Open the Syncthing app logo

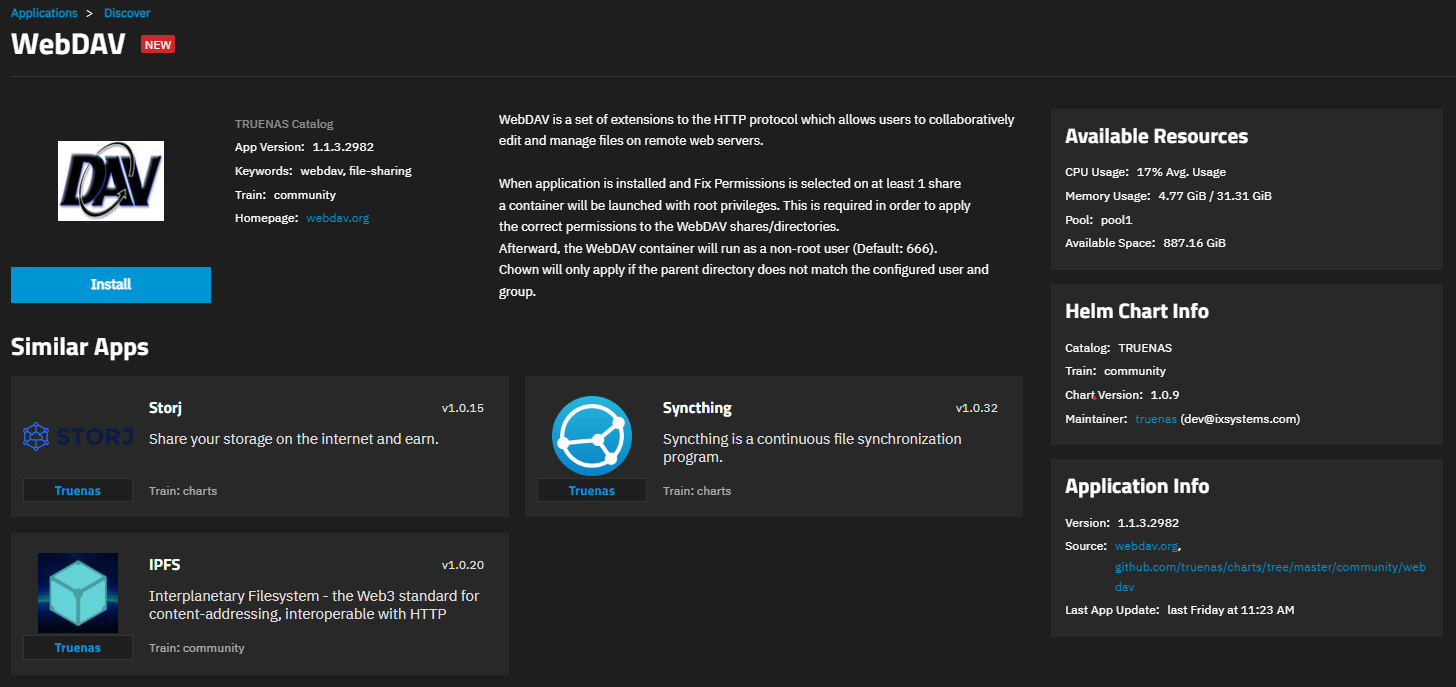point(592,436)
